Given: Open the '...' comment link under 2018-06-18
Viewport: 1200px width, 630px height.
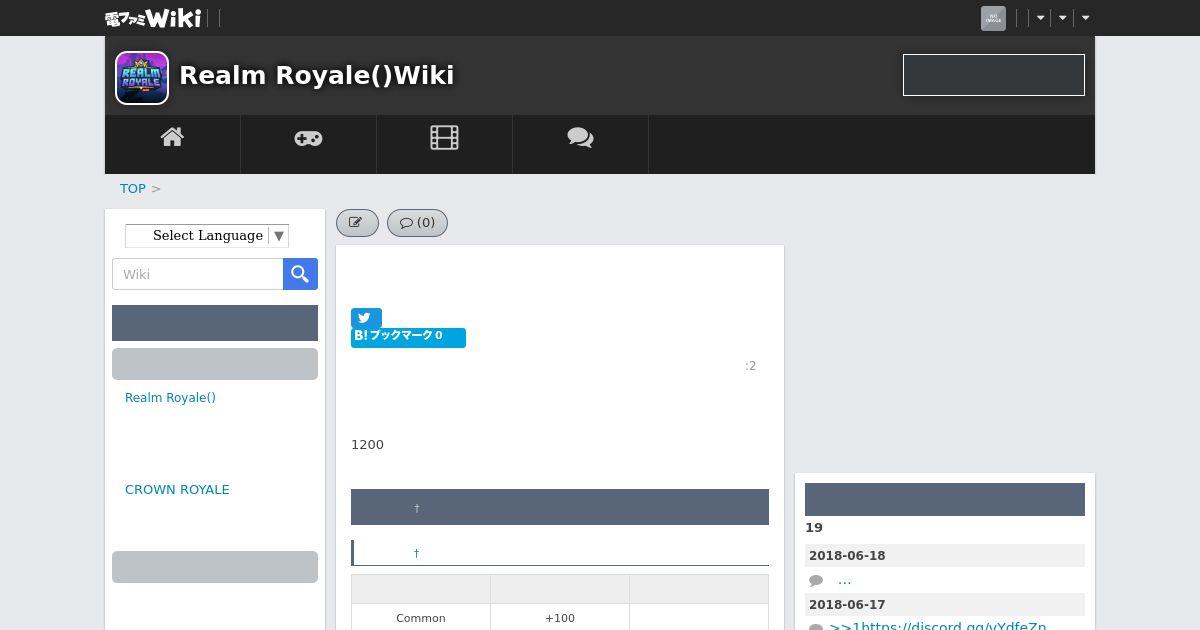Looking at the screenshot, I should click(845, 581).
